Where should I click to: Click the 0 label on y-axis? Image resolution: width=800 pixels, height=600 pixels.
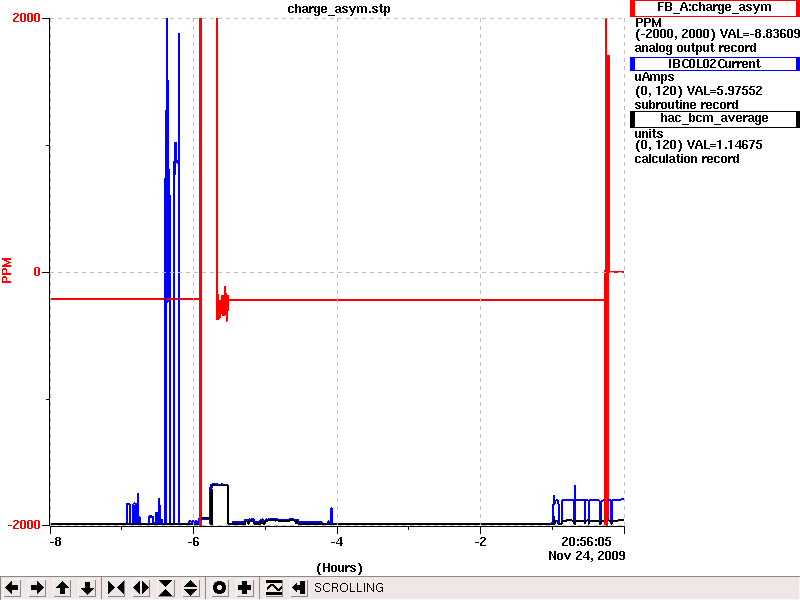point(37,272)
